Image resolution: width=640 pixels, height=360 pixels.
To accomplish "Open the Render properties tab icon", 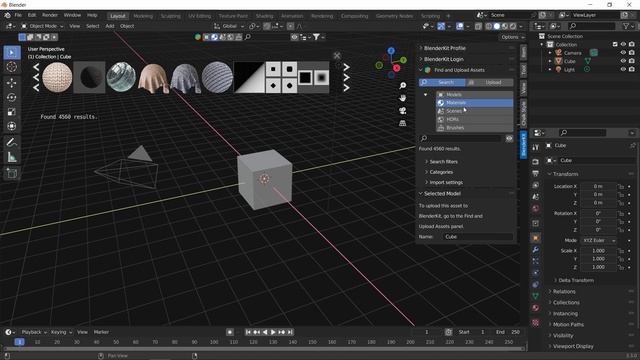I will [536, 162].
